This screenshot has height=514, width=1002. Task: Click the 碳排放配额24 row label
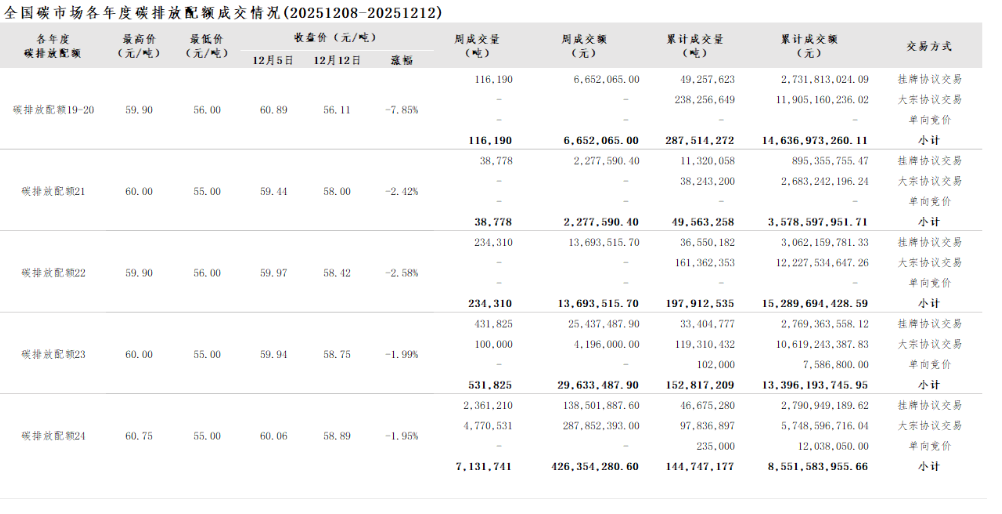coord(53,436)
